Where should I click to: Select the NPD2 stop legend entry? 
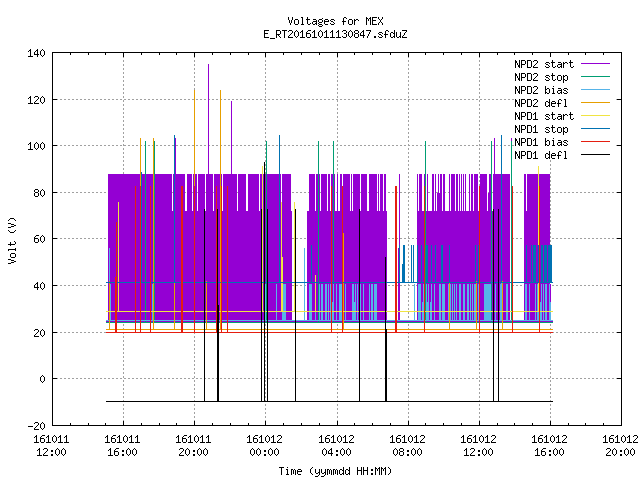tap(541, 77)
